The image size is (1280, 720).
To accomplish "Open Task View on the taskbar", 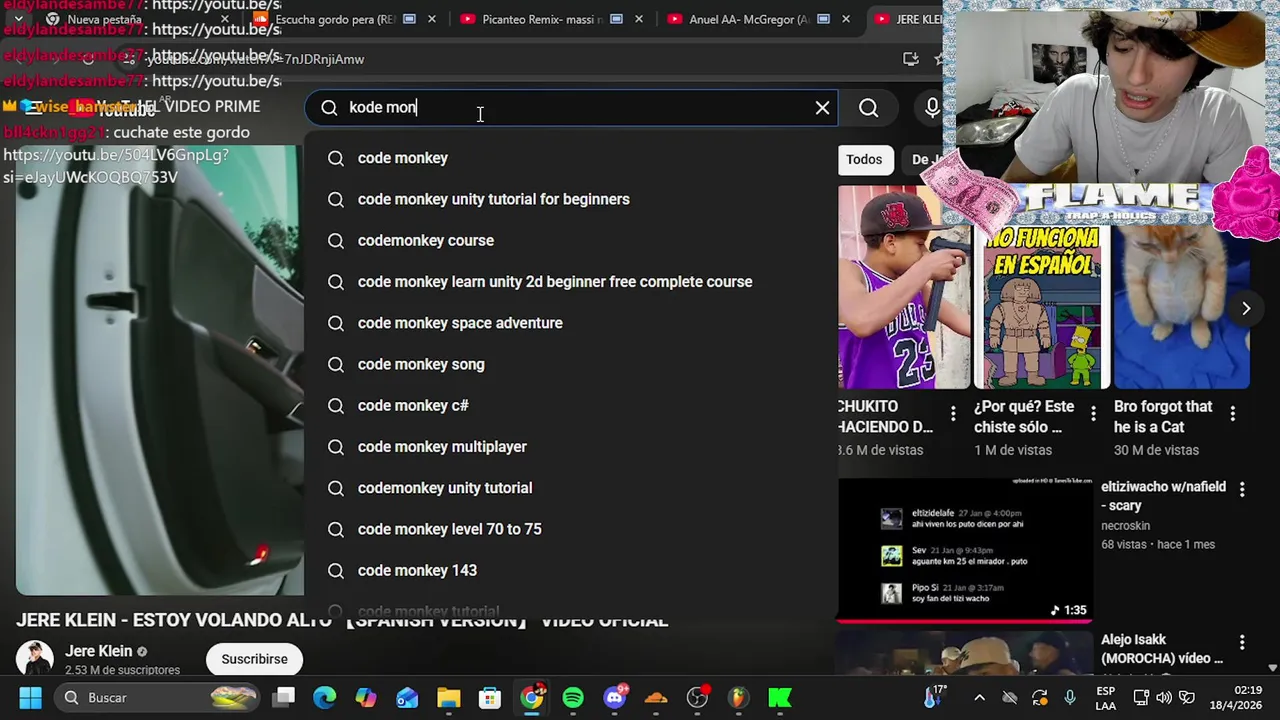I will point(284,697).
